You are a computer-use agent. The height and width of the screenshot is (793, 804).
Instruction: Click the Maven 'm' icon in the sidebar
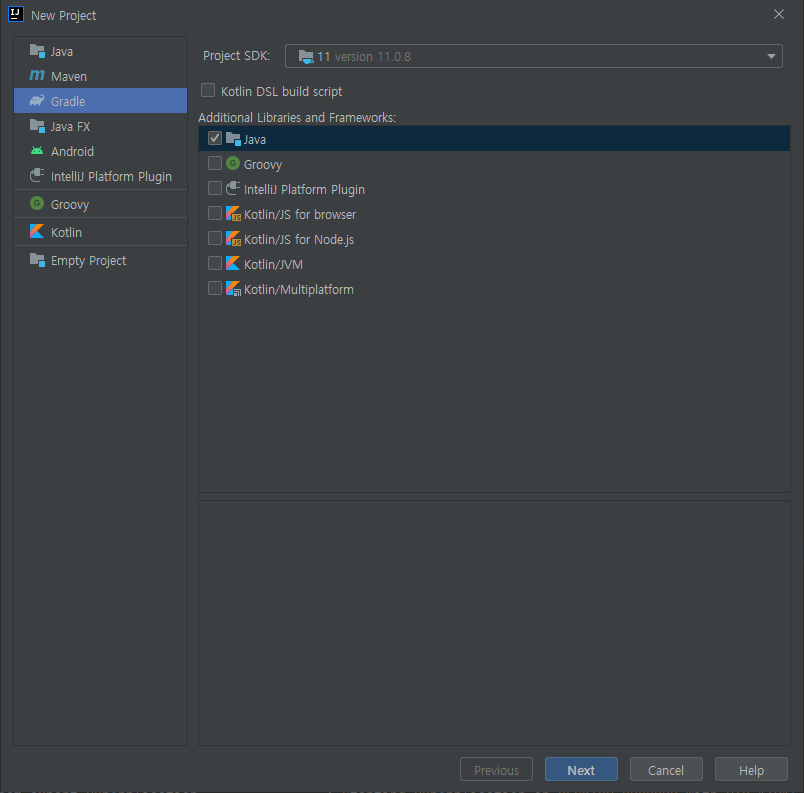coord(37,75)
